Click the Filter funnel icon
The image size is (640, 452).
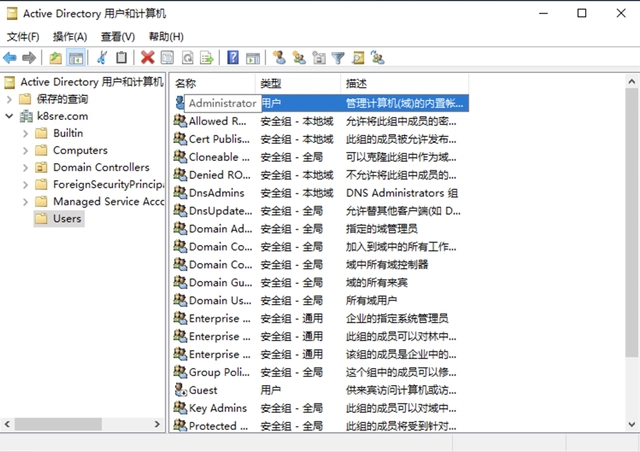[338, 58]
